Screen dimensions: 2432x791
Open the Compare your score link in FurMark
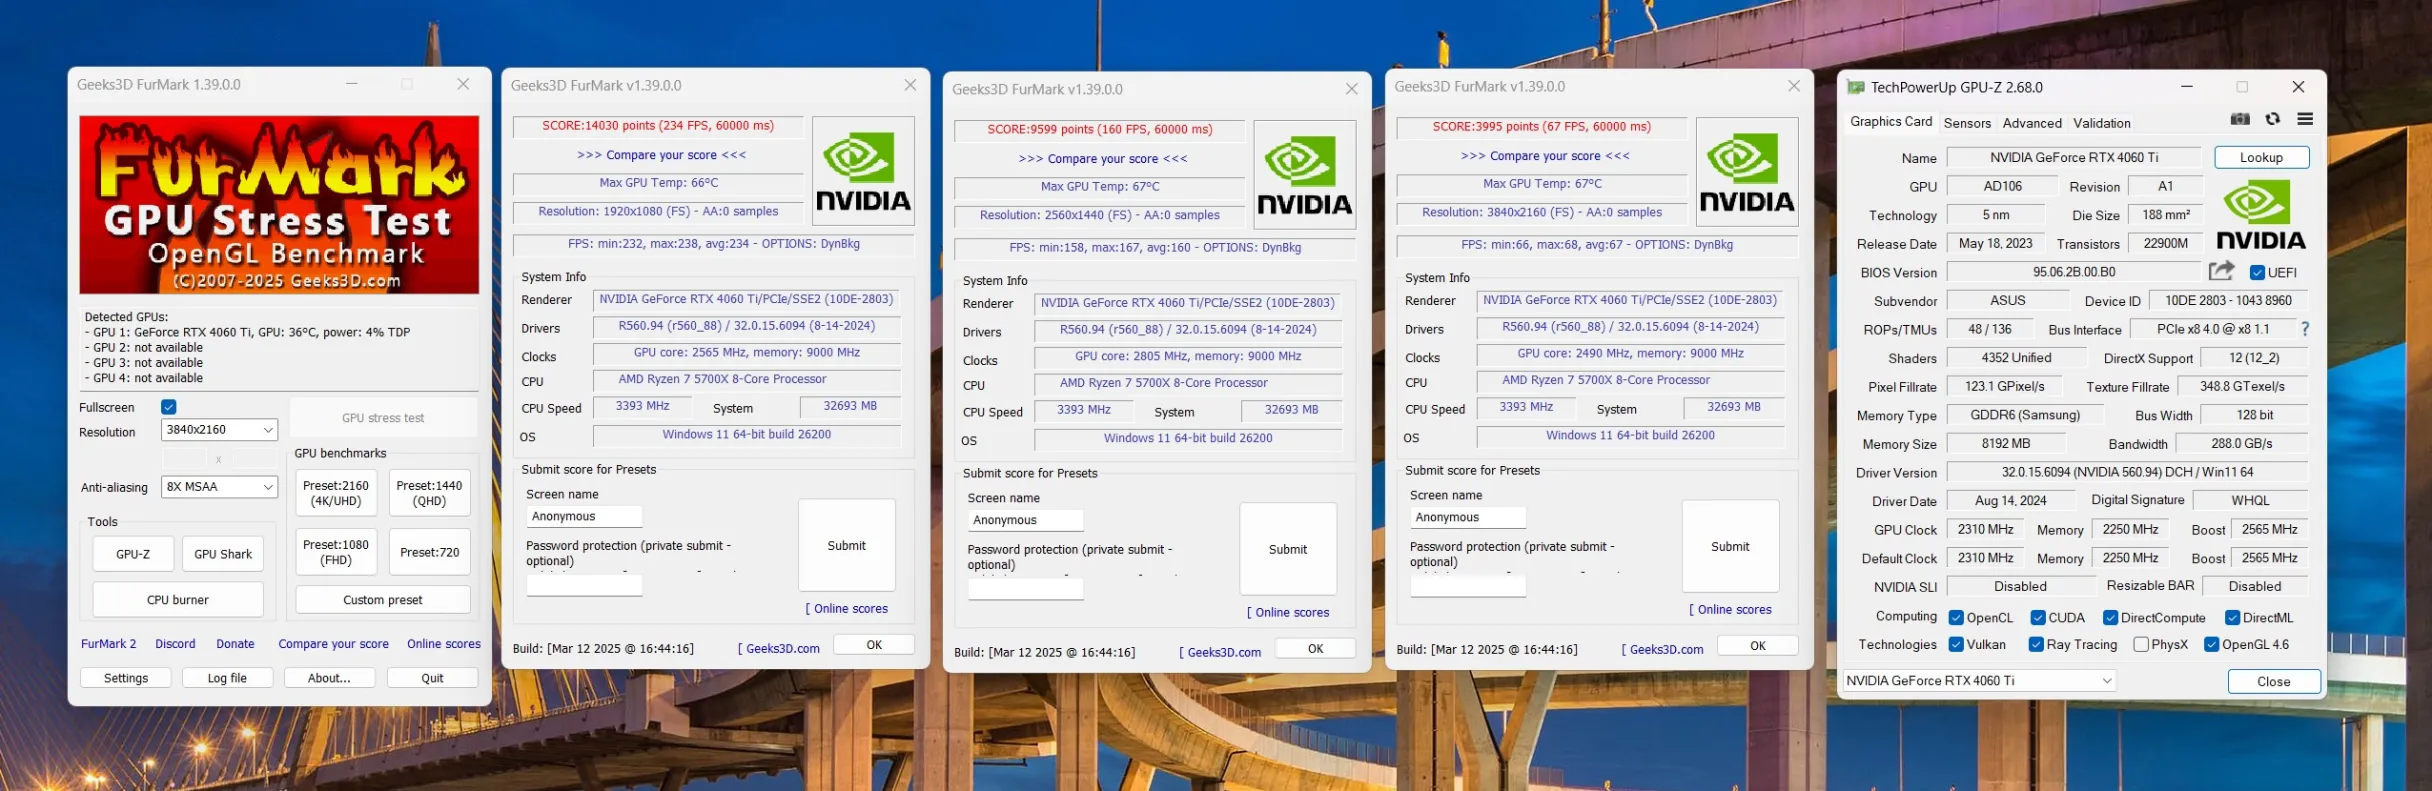point(333,644)
